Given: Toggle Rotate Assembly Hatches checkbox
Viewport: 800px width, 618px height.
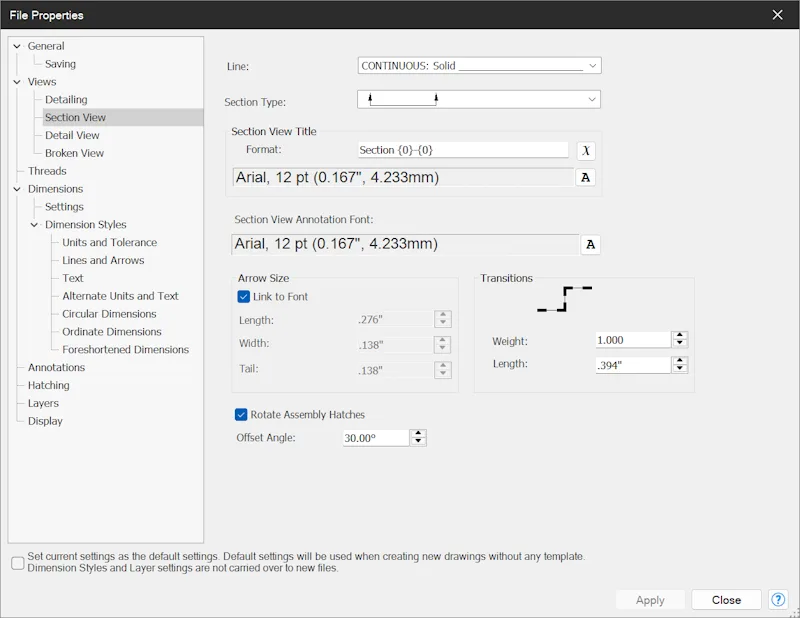Looking at the screenshot, I should (x=241, y=414).
